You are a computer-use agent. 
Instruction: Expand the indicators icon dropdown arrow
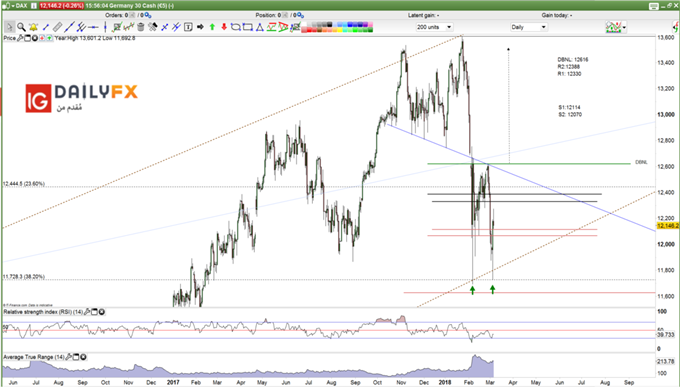point(624,27)
